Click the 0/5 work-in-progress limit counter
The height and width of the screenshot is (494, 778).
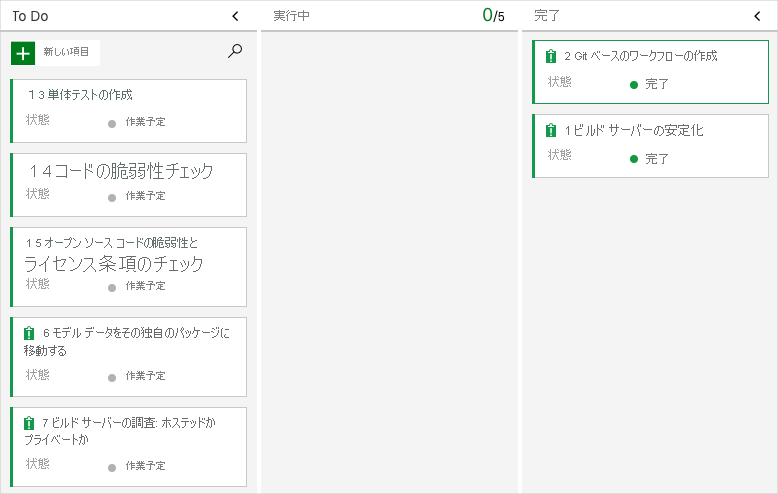pyautogui.click(x=493, y=15)
